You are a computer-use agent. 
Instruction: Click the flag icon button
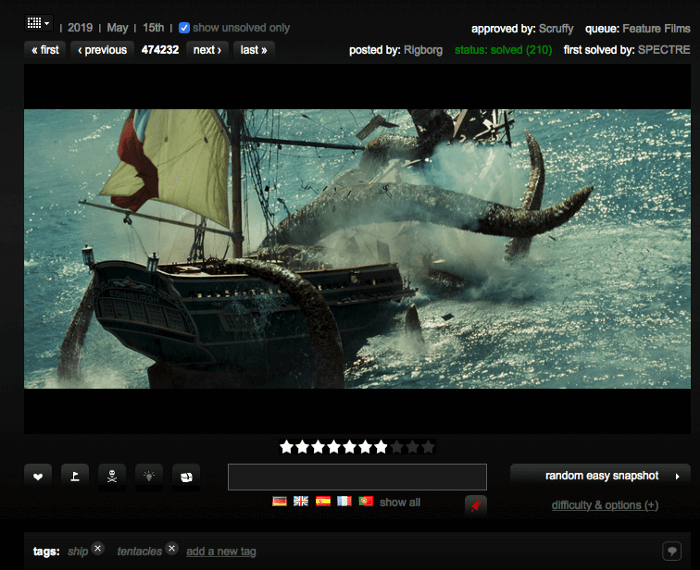[x=75, y=477]
